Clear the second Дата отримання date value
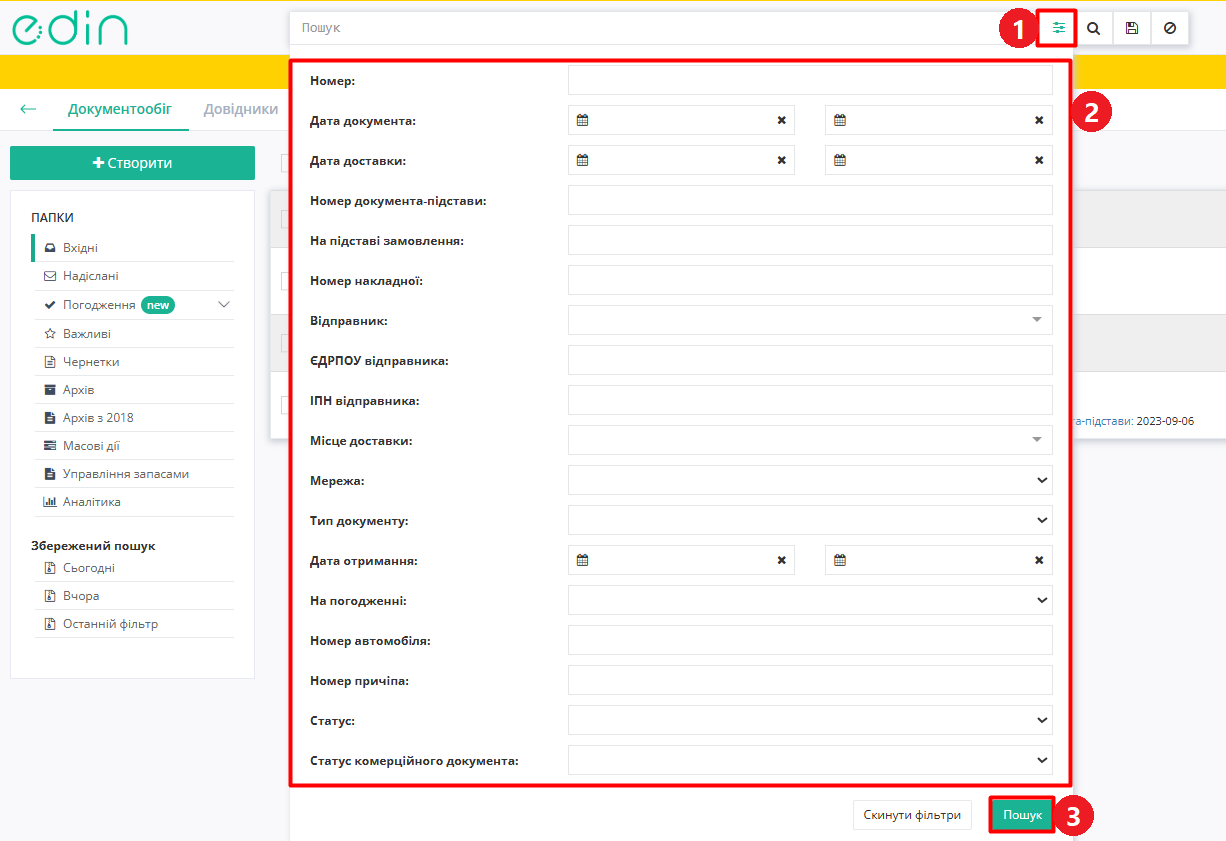Screen dimensions: 1226x841 pyautogui.click(x=1039, y=560)
